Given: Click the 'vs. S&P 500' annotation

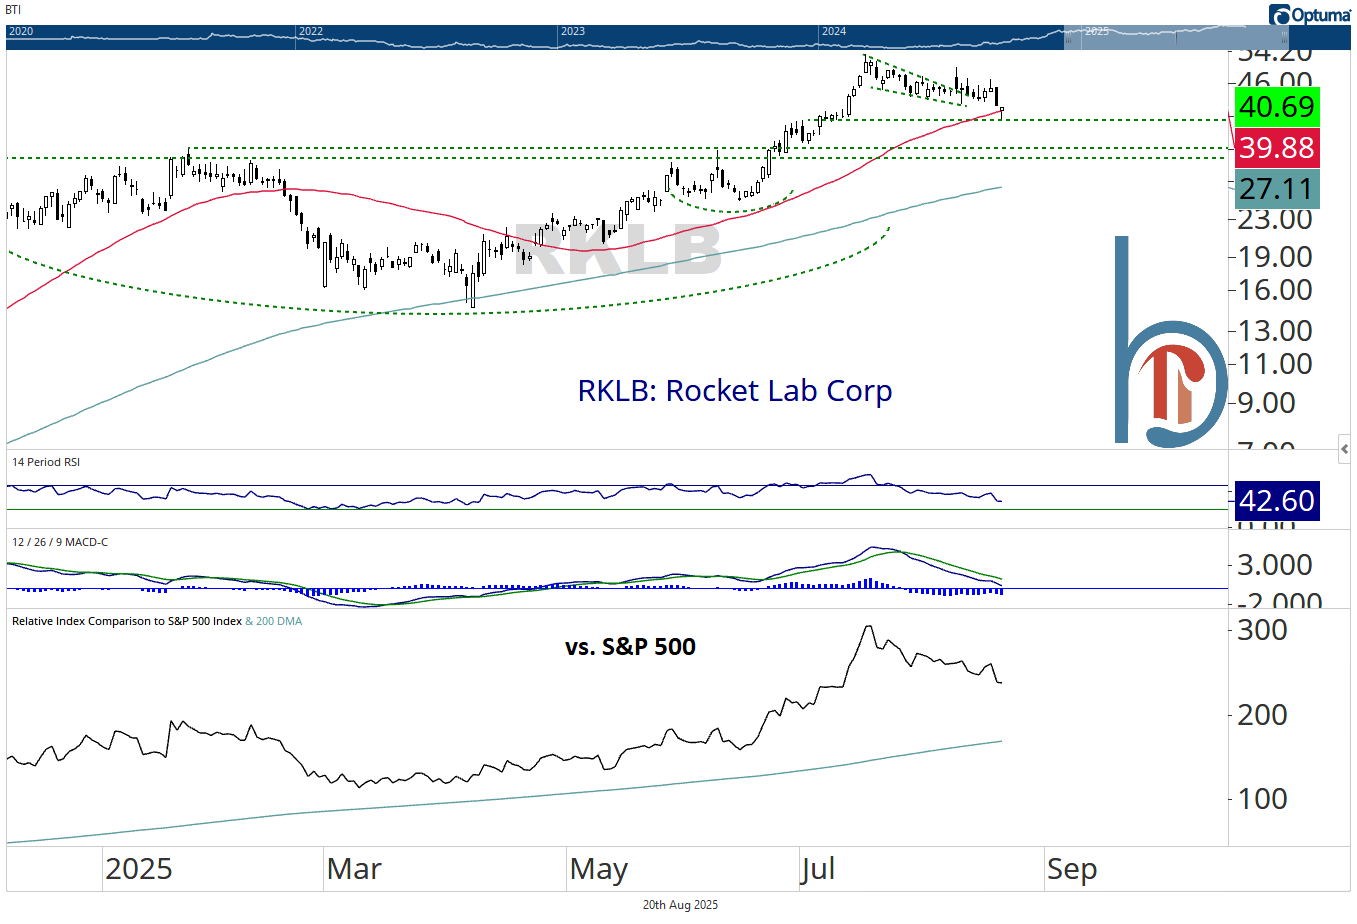Looking at the screenshot, I should click(630, 647).
